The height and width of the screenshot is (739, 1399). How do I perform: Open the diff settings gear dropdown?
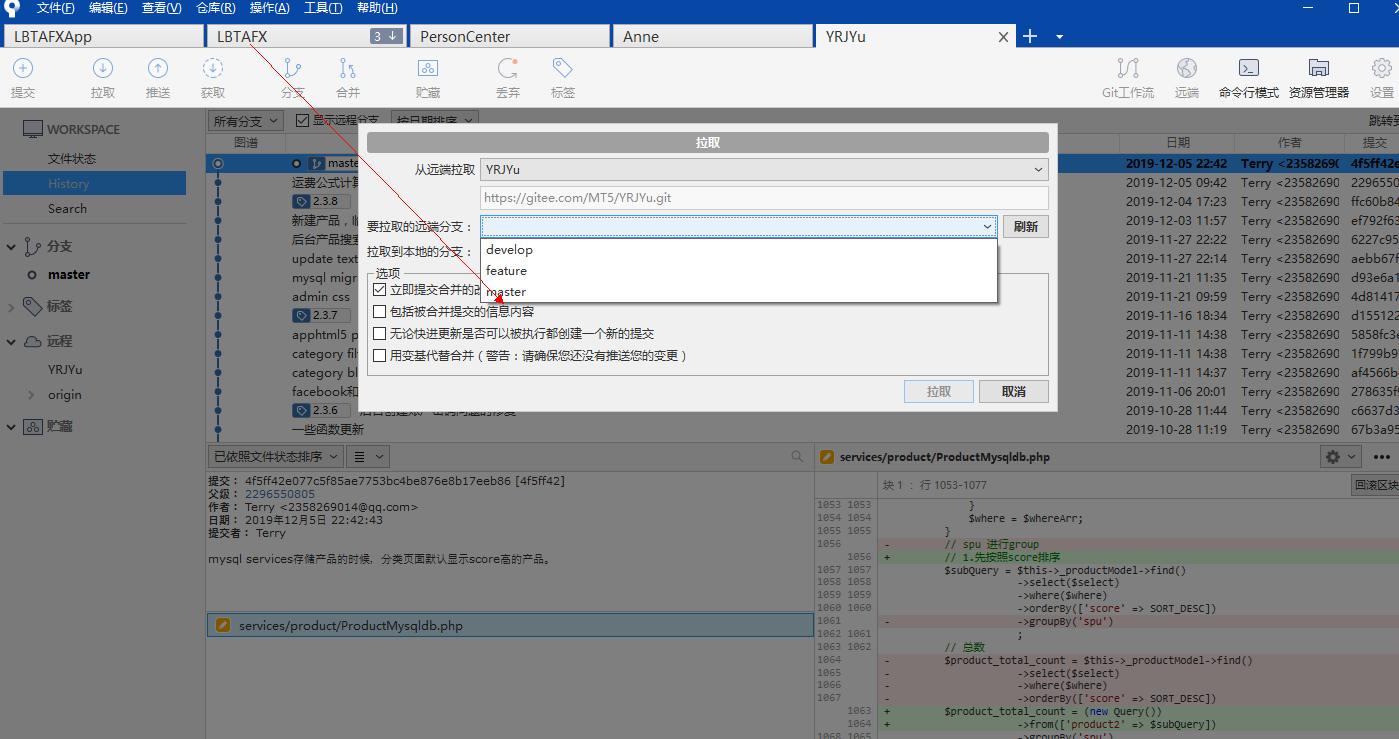(x=1340, y=456)
